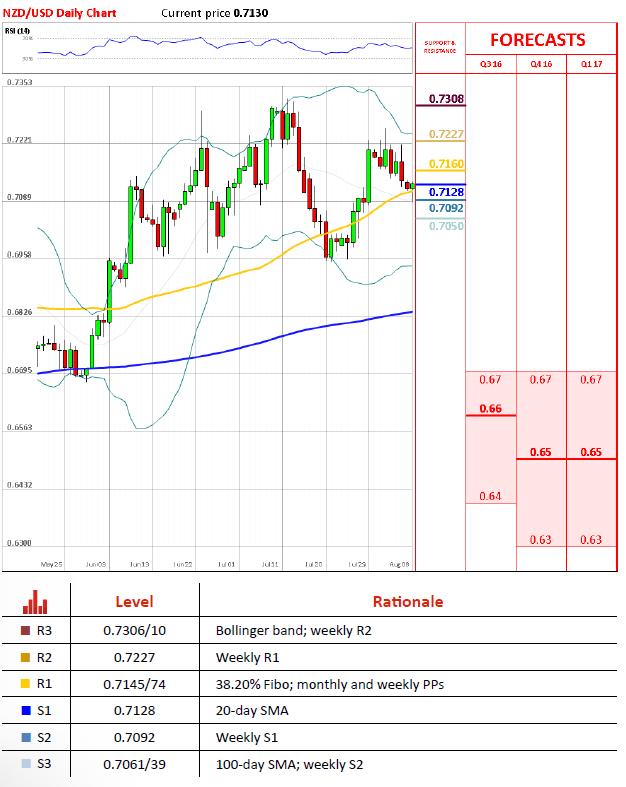Click the 0.7145/74 level cell
The height and width of the screenshot is (787, 626).
tap(135, 685)
